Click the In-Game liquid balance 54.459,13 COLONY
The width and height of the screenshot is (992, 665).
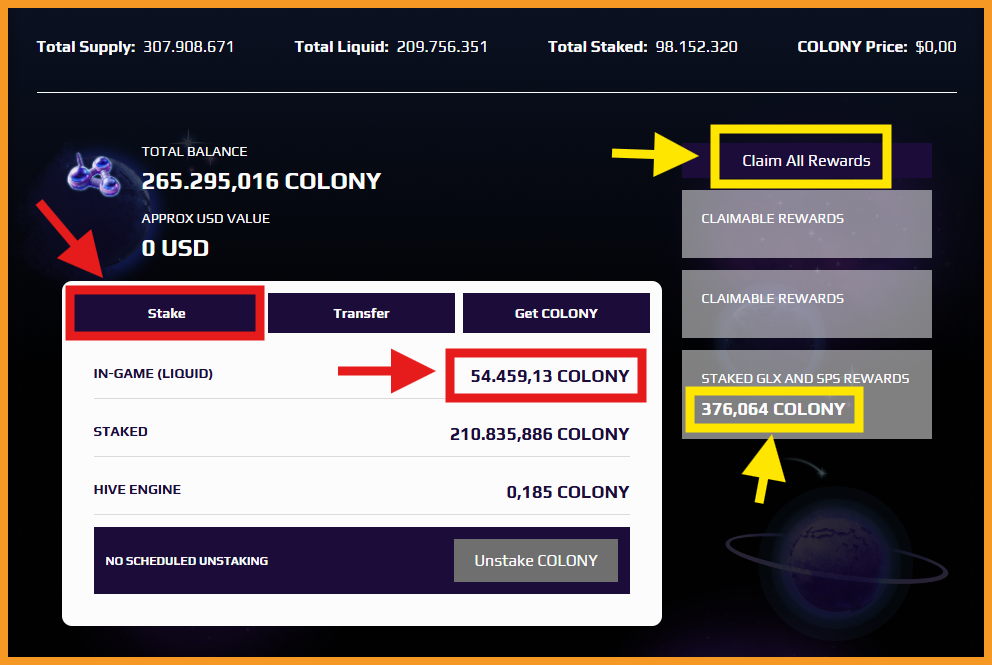(x=550, y=376)
